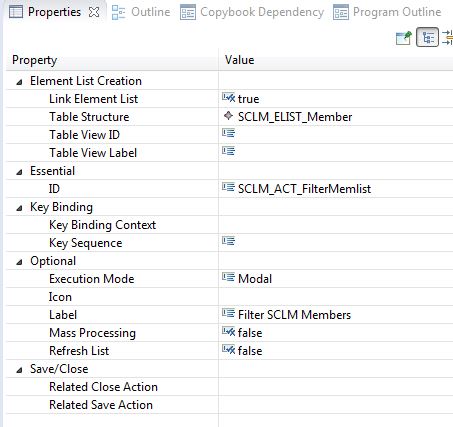Click the text icon in Table View ID row
The height and width of the screenshot is (427, 453).
(x=229, y=133)
